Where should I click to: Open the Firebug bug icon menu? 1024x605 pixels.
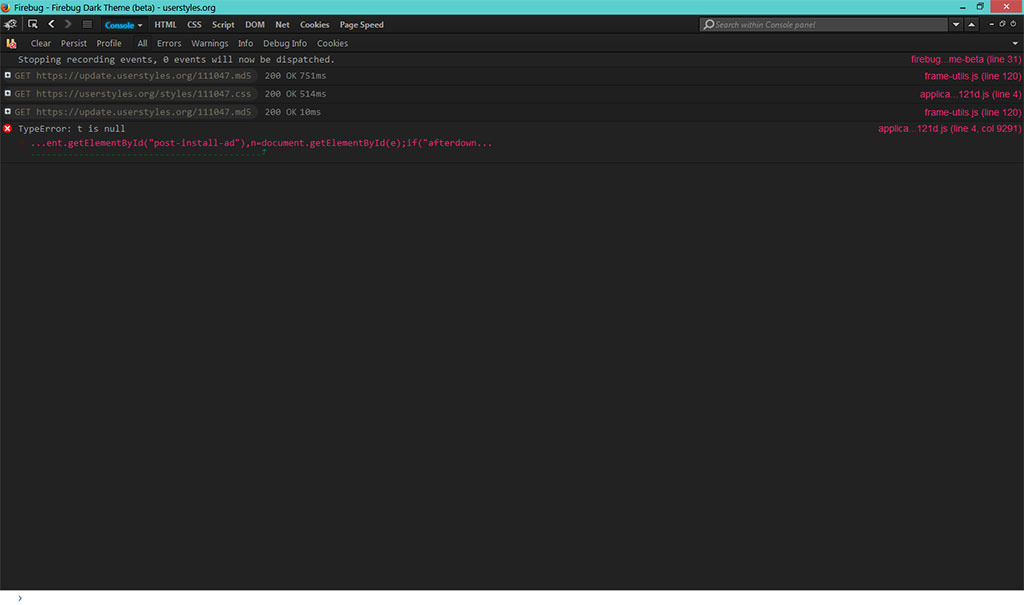10,25
